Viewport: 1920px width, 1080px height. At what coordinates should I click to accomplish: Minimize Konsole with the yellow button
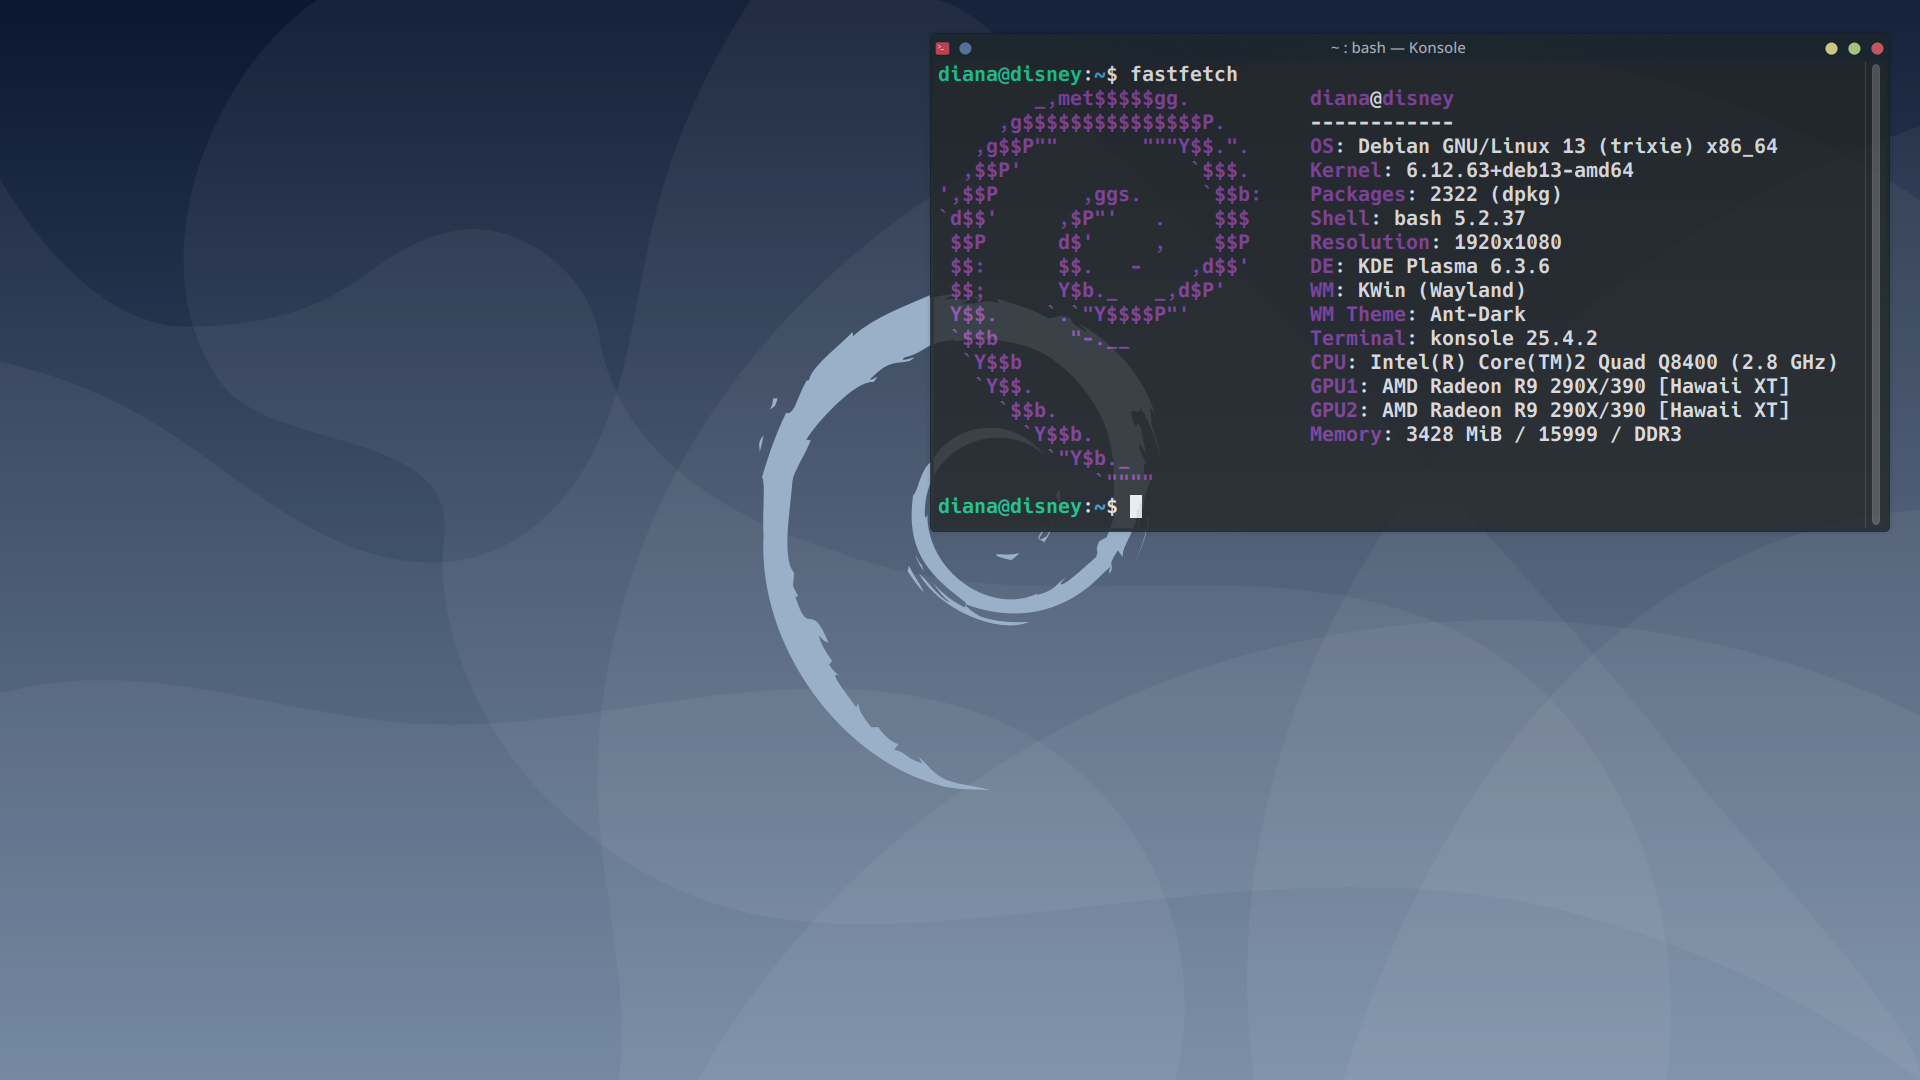point(1831,48)
